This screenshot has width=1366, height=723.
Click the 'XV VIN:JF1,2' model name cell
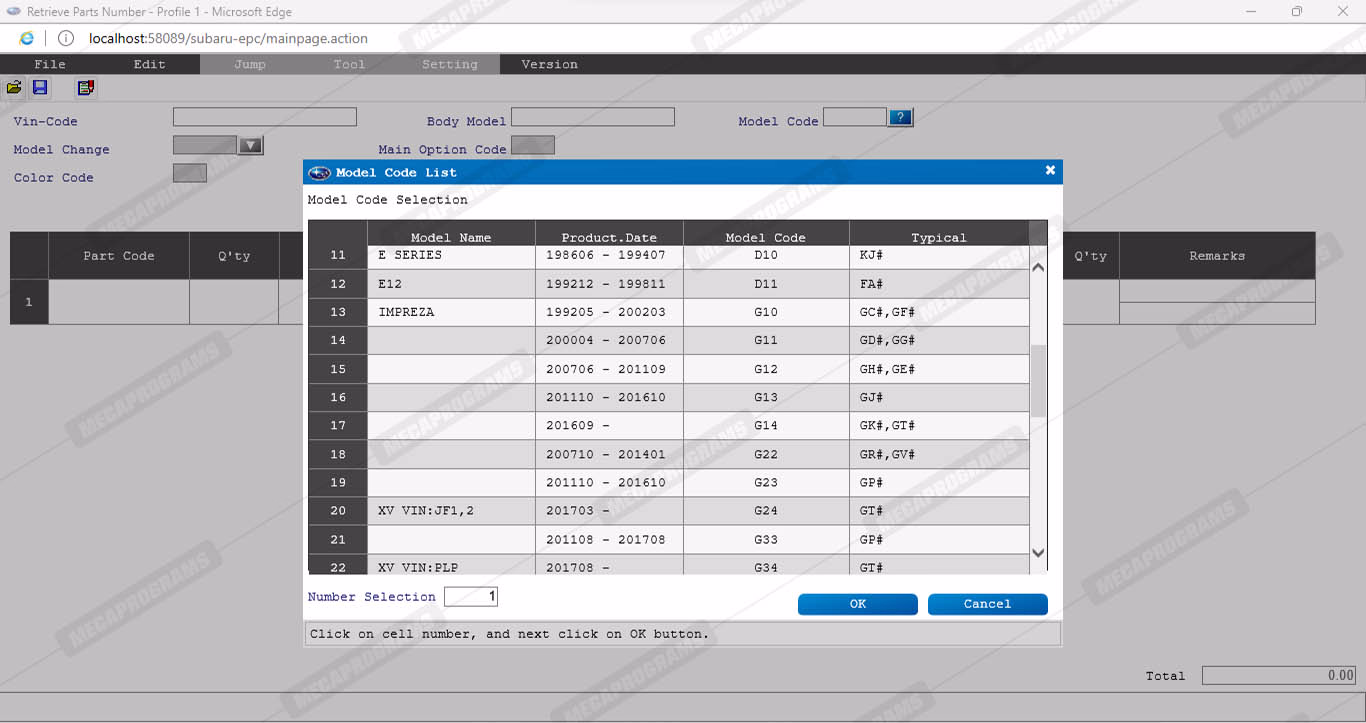point(452,511)
